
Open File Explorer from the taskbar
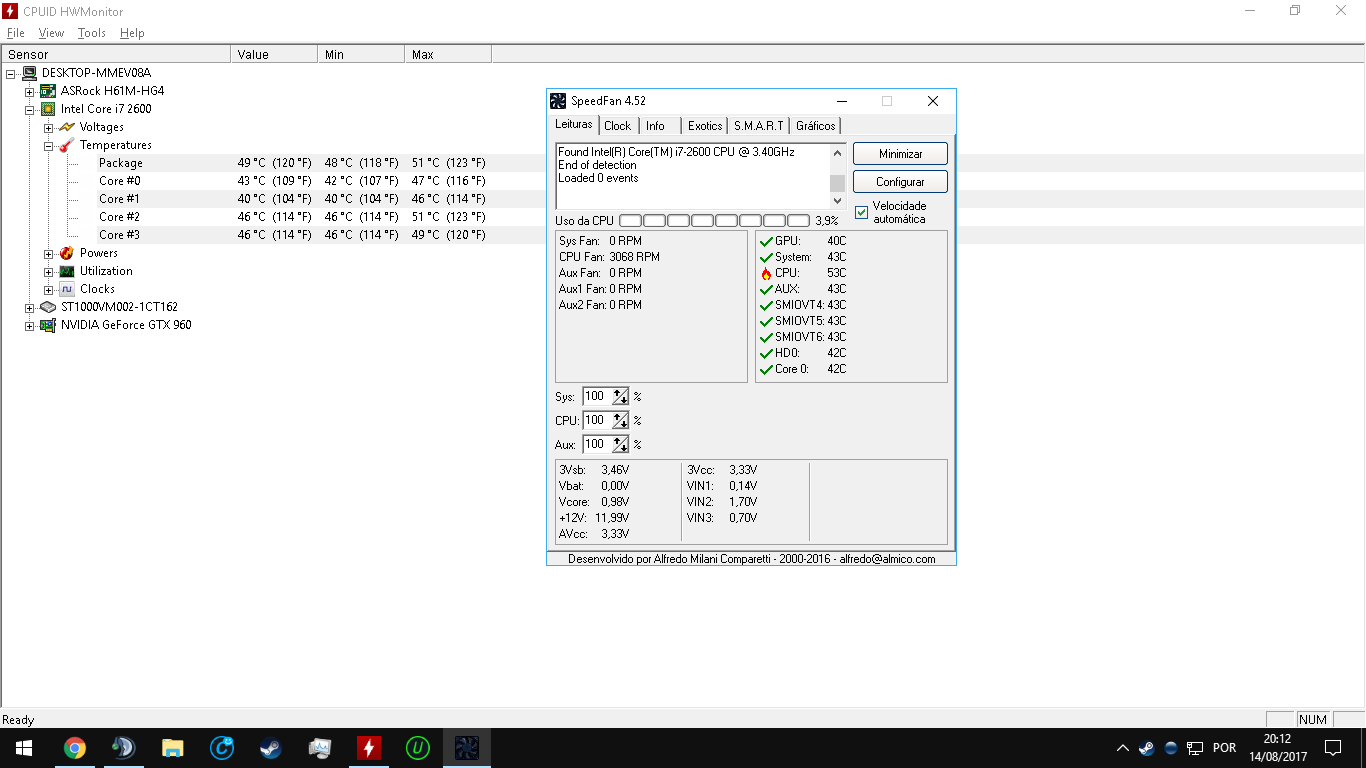pyautogui.click(x=172, y=748)
